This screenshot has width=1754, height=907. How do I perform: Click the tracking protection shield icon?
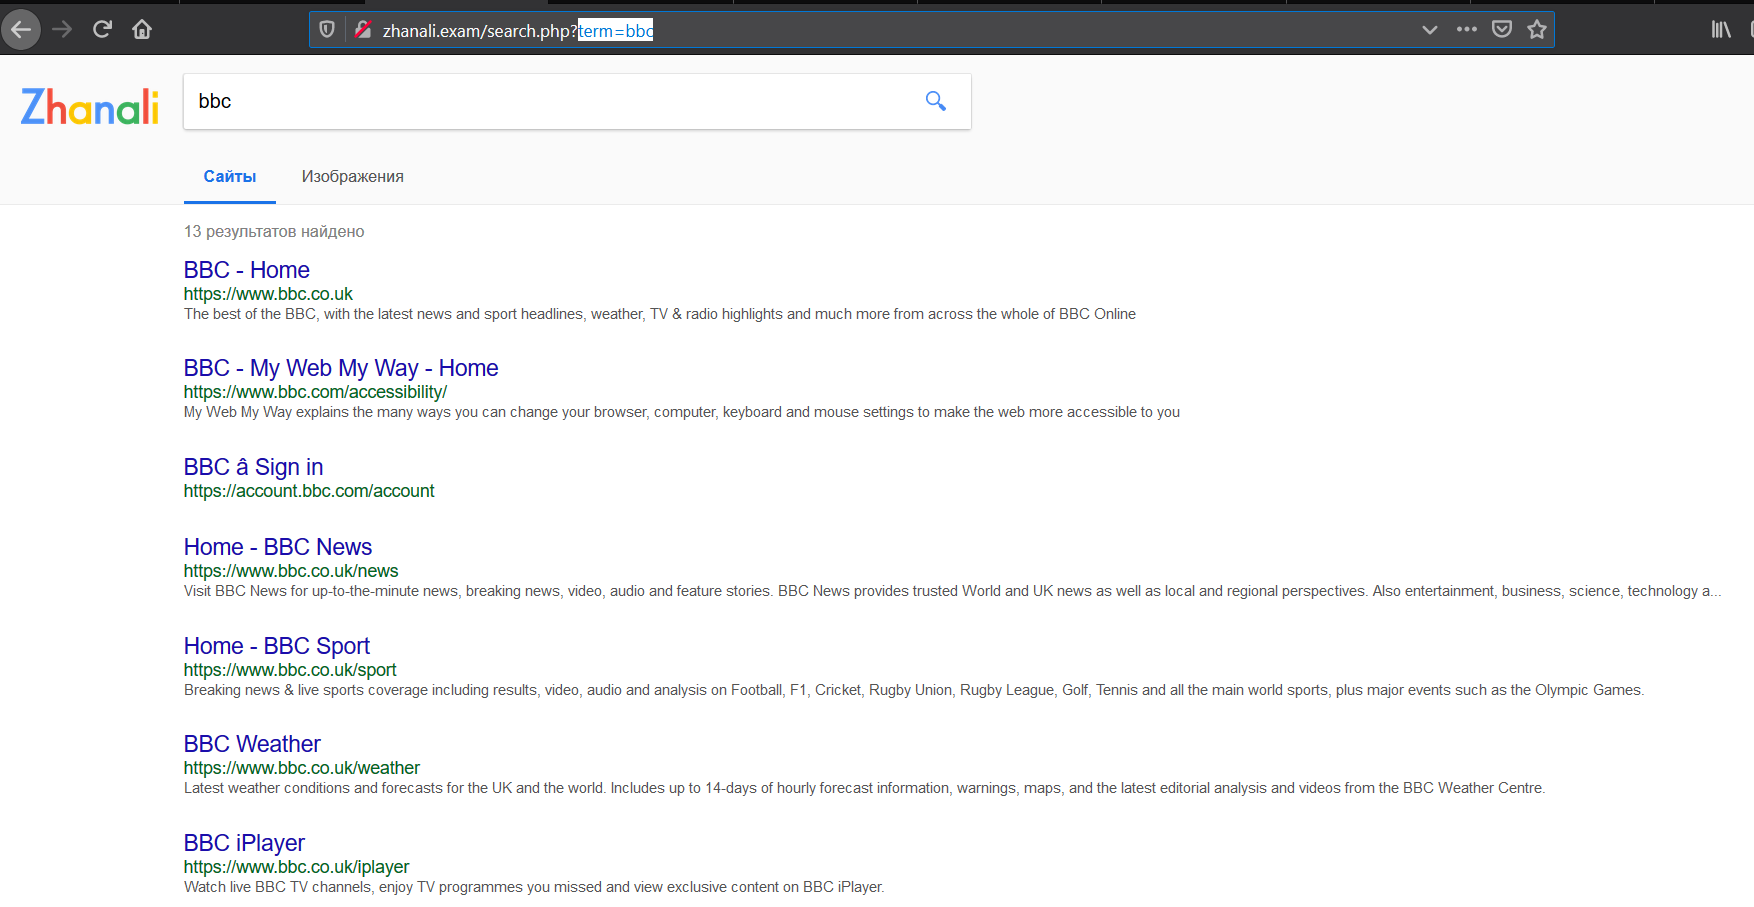(327, 30)
